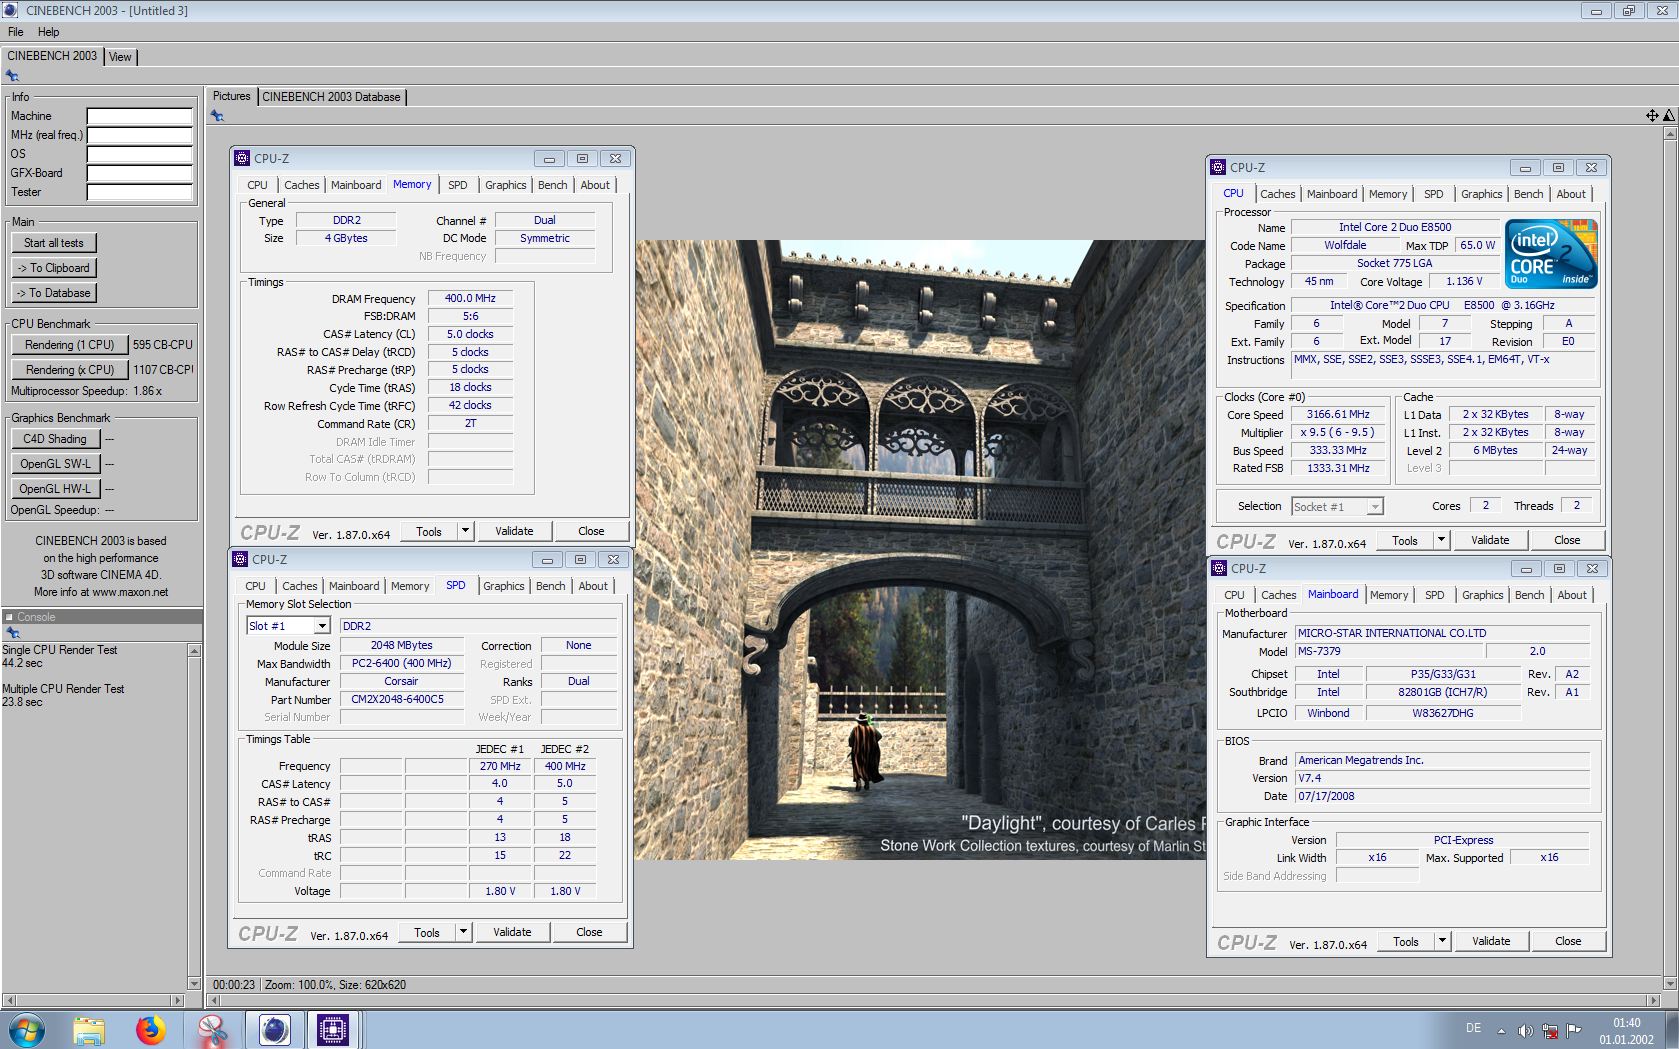This screenshot has width=1679, height=1049.
Task: Open Tools dropdown arrow in CPU window
Action: [1441, 540]
